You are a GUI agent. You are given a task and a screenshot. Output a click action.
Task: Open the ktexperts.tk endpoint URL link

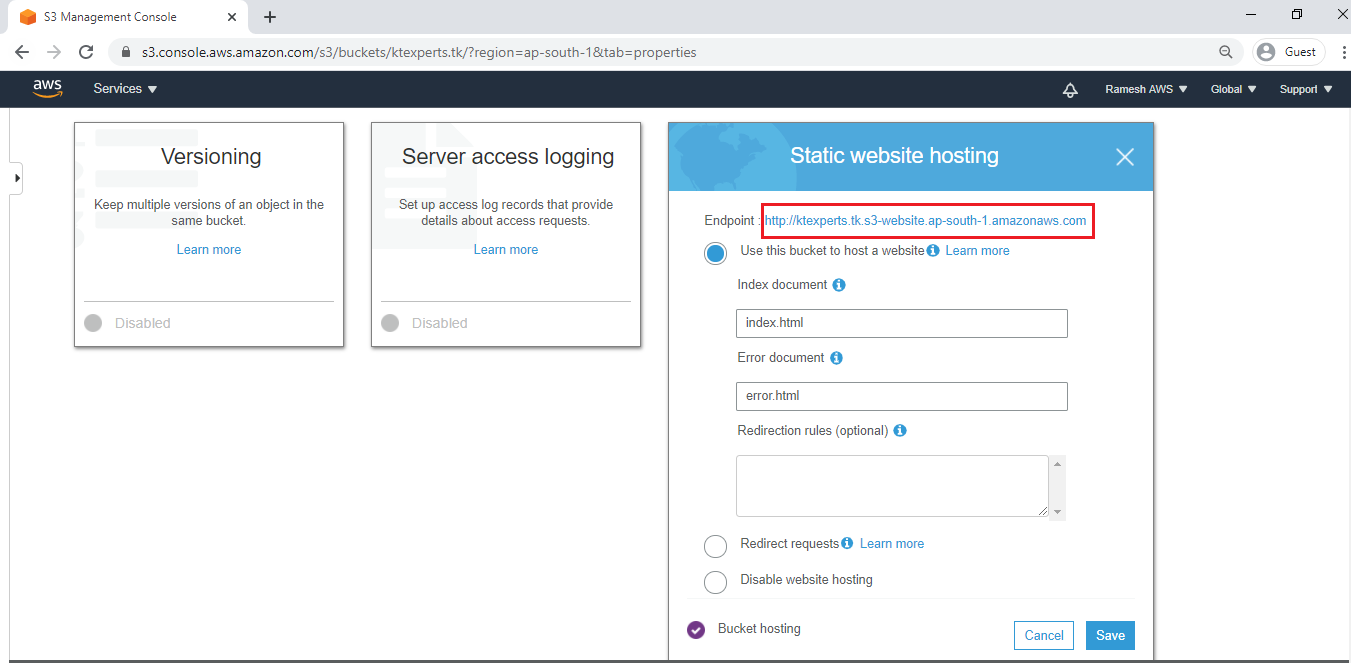coord(926,221)
